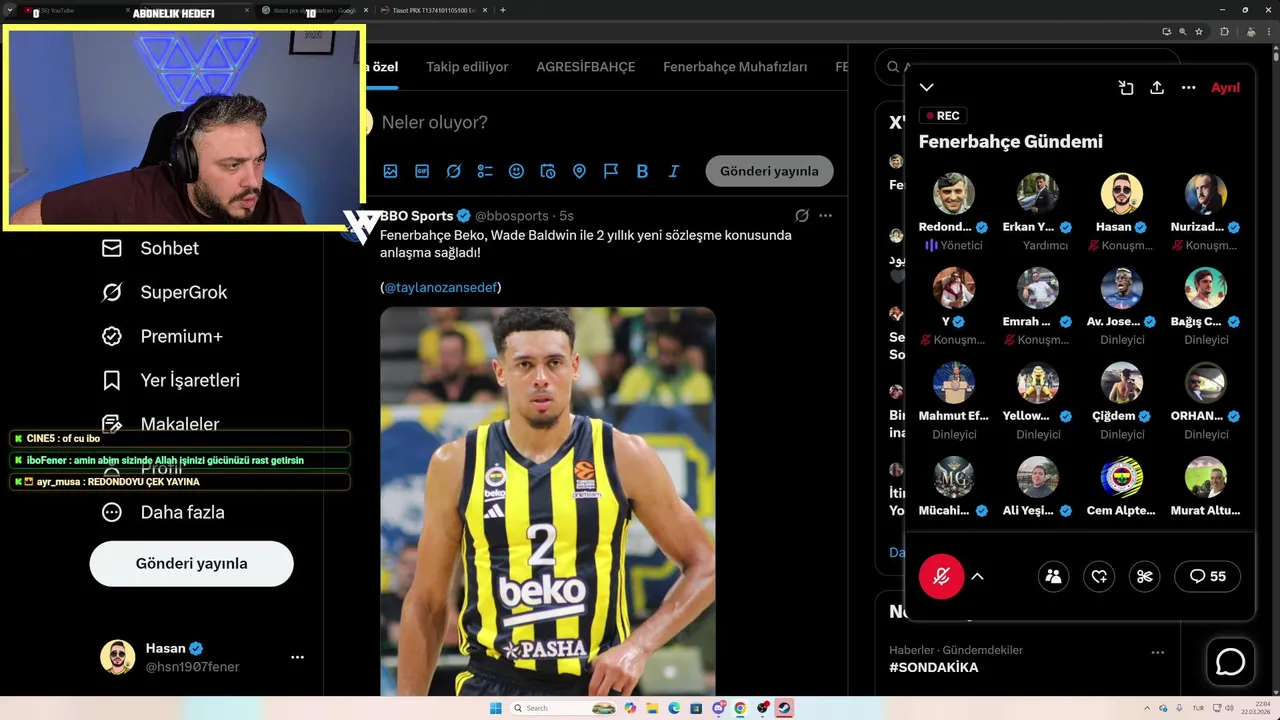Open Premium+ in sidebar

pyautogui.click(x=162, y=336)
